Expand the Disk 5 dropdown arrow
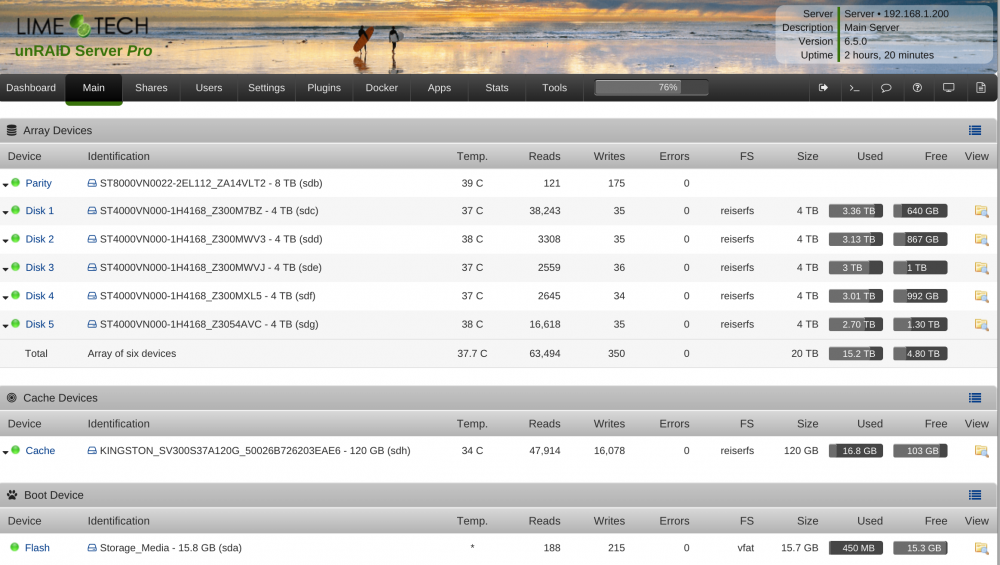1000x565 pixels. coord(6,326)
